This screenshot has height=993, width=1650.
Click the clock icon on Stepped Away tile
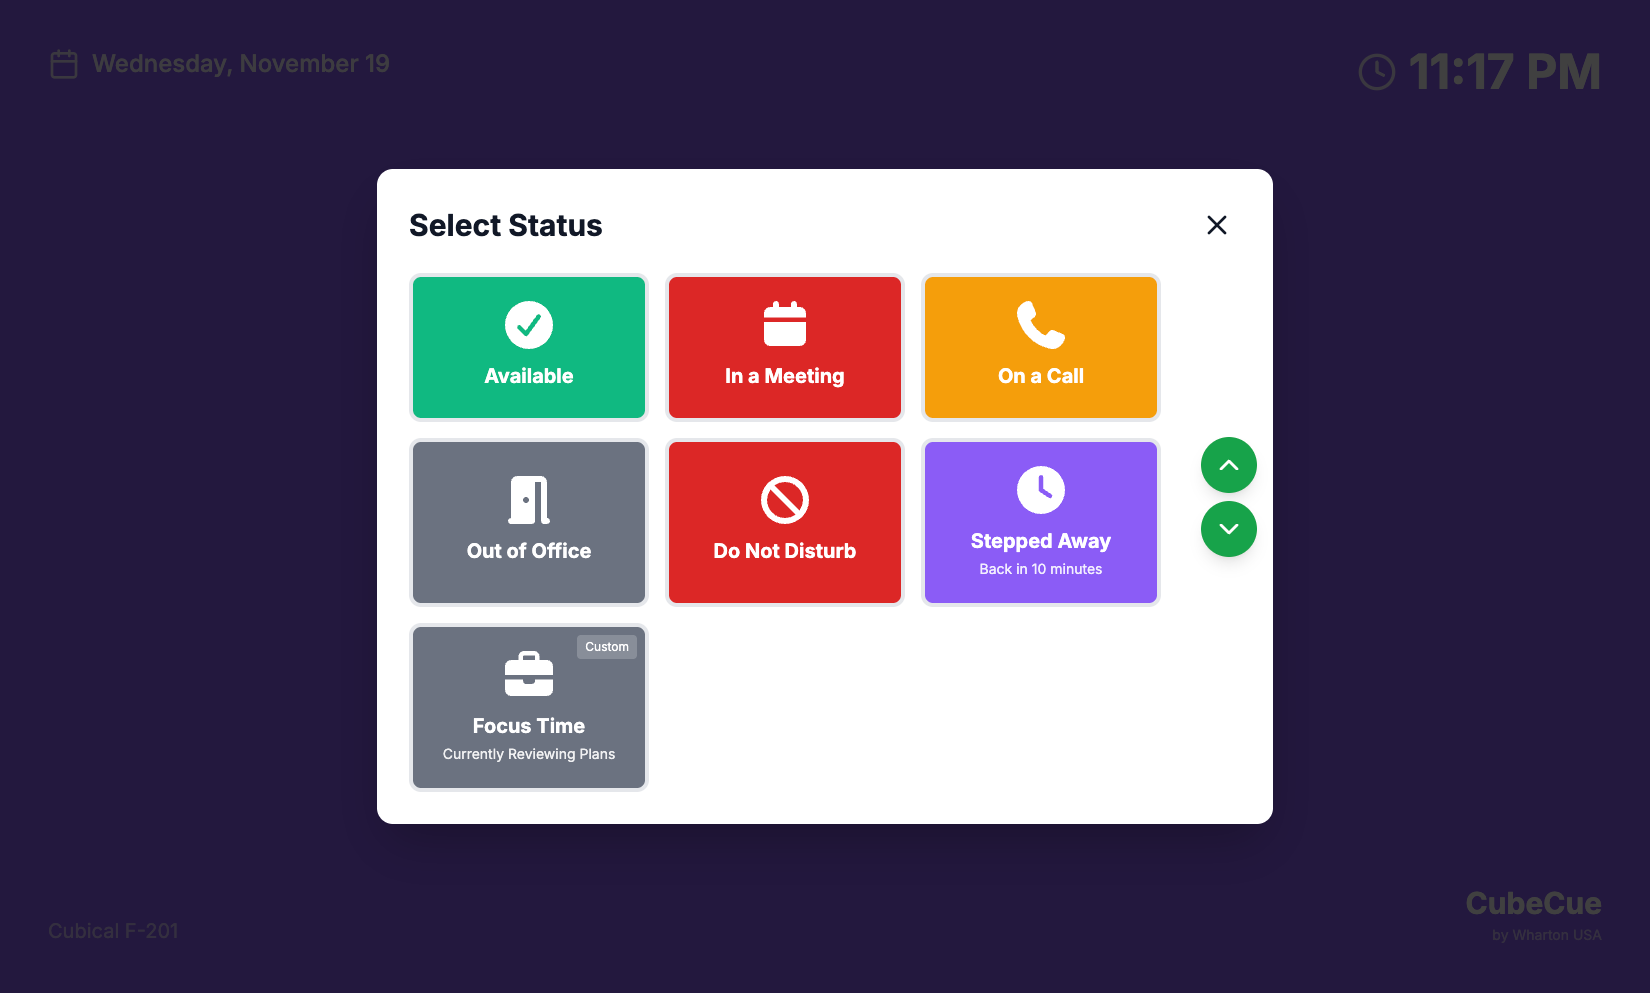[x=1041, y=490]
